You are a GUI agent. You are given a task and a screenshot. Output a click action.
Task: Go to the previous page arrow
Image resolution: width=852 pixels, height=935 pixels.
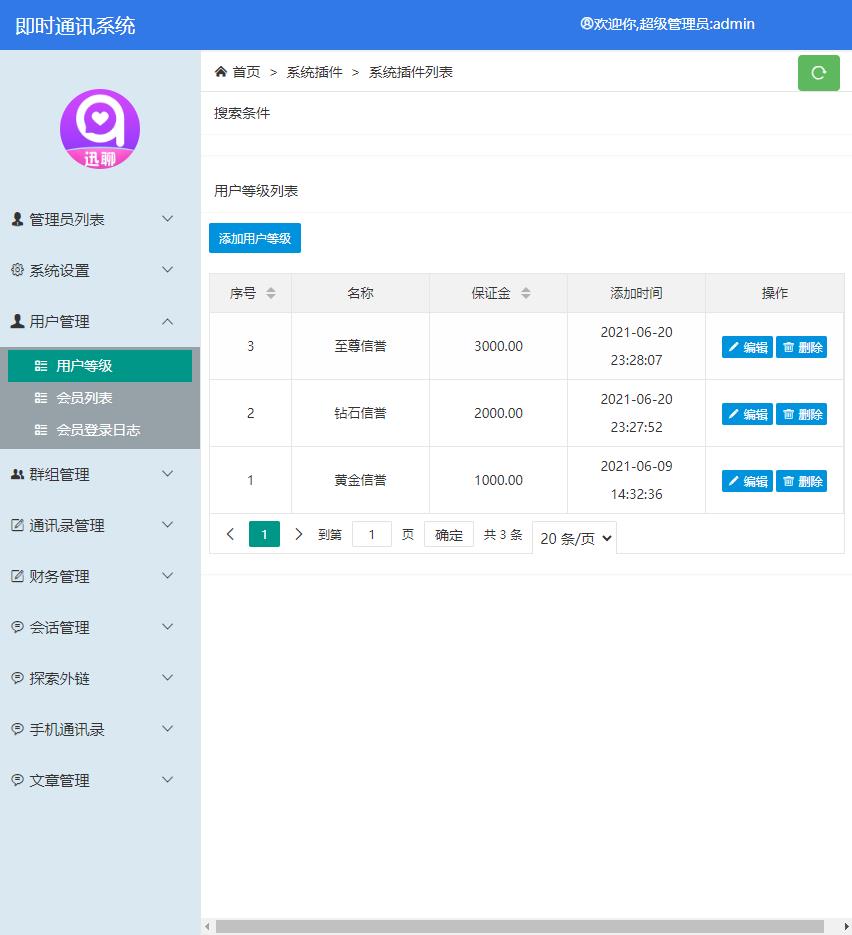(230, 534)
